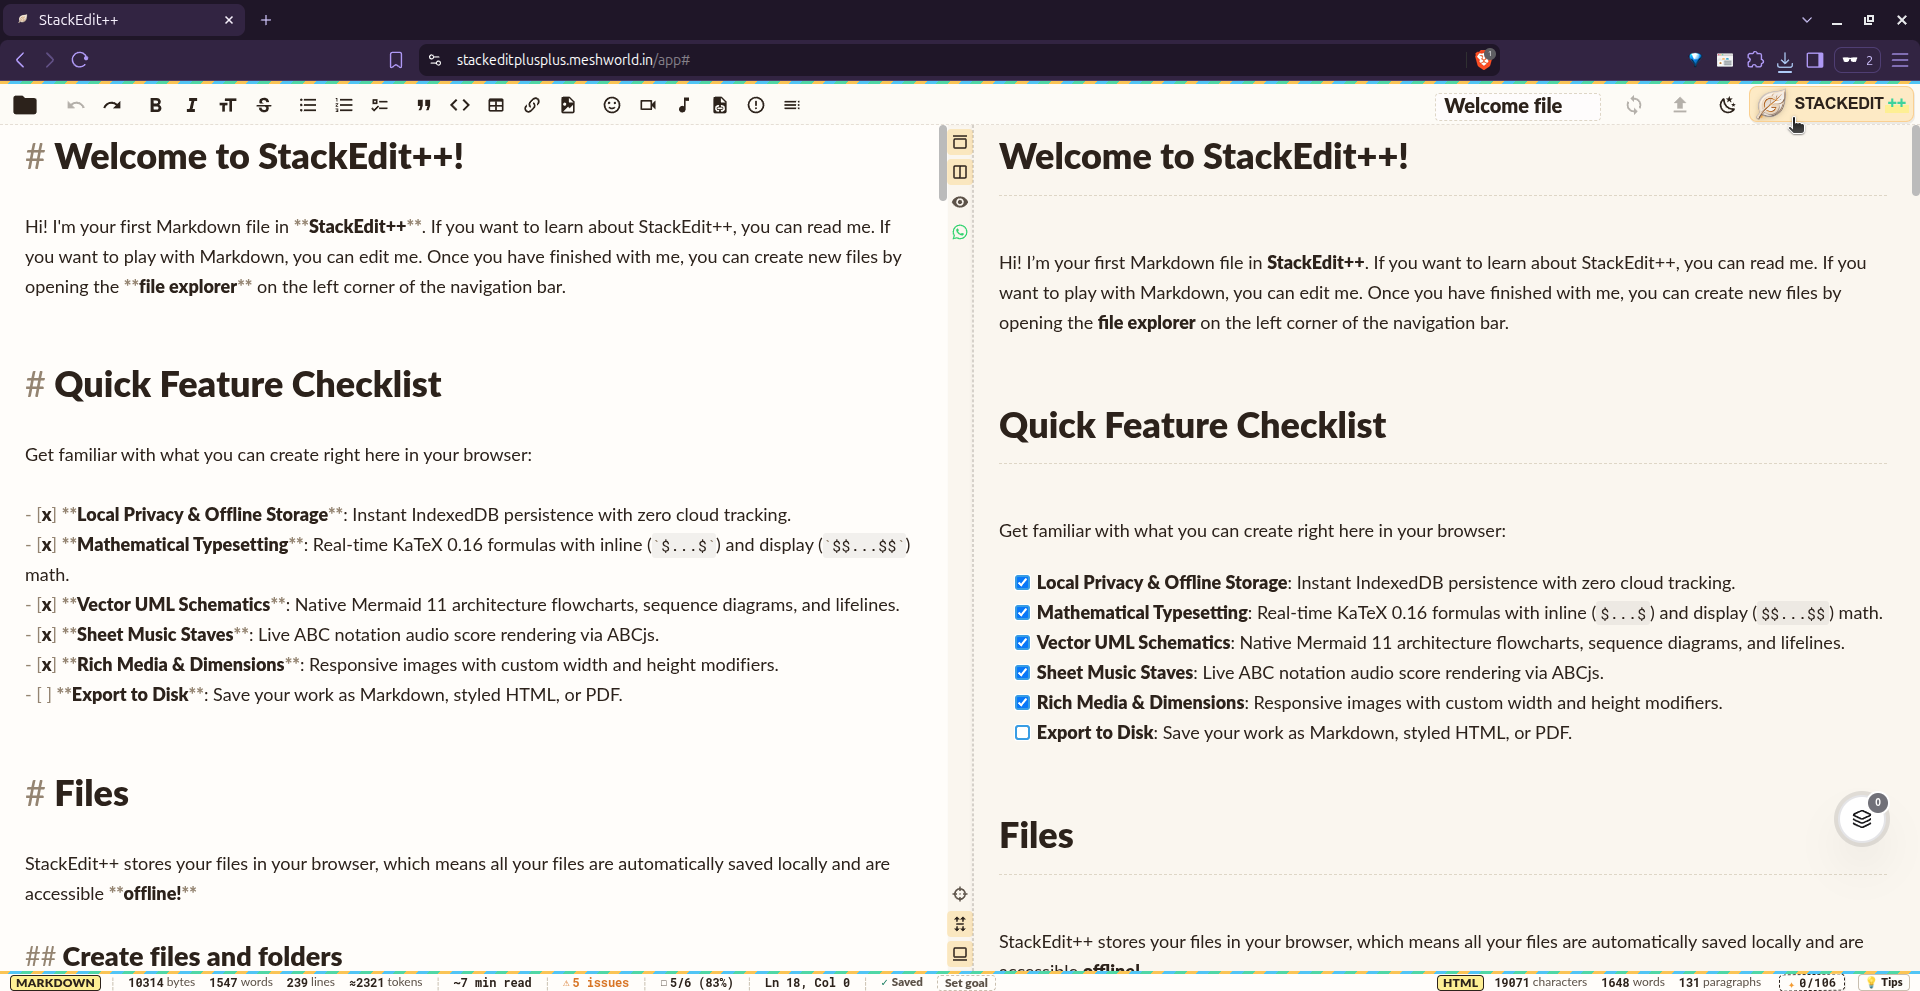Open the file explorer folder icon
This screenshot has height=991, width=1920.
25,105
